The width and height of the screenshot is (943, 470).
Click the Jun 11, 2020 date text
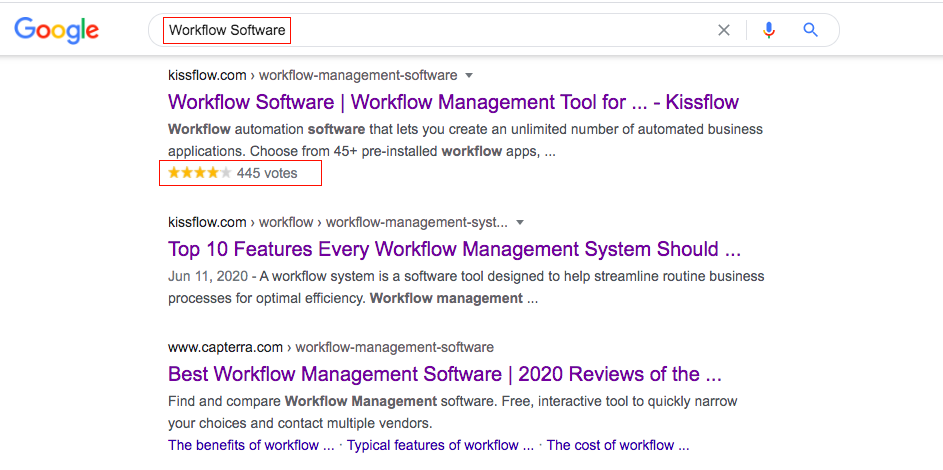click(x=207, y=276)
